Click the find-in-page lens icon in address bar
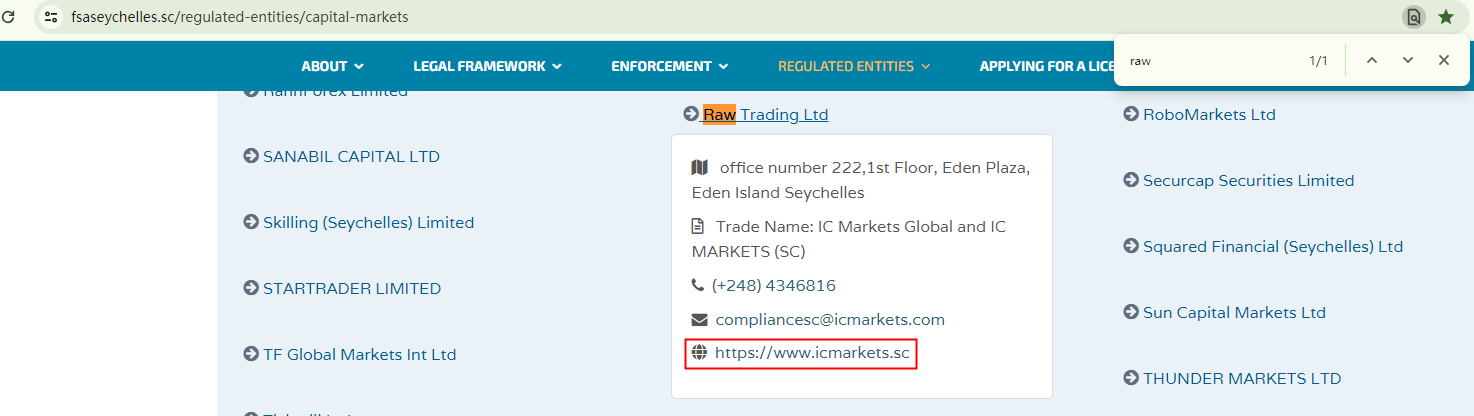The image size is (1474, 416). (1413, 17)
